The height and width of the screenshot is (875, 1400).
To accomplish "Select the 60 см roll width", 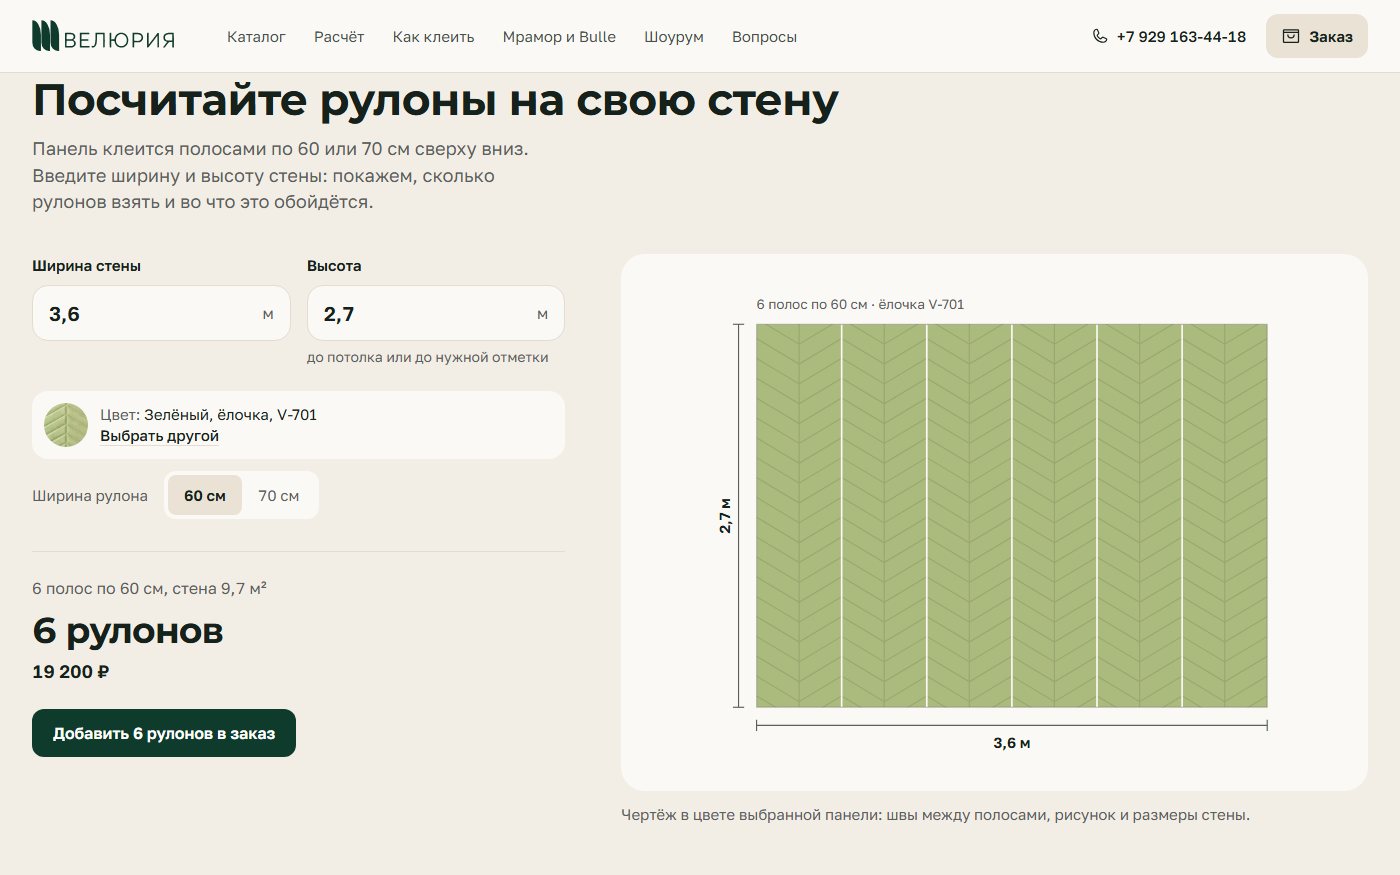I will (205, 495).
